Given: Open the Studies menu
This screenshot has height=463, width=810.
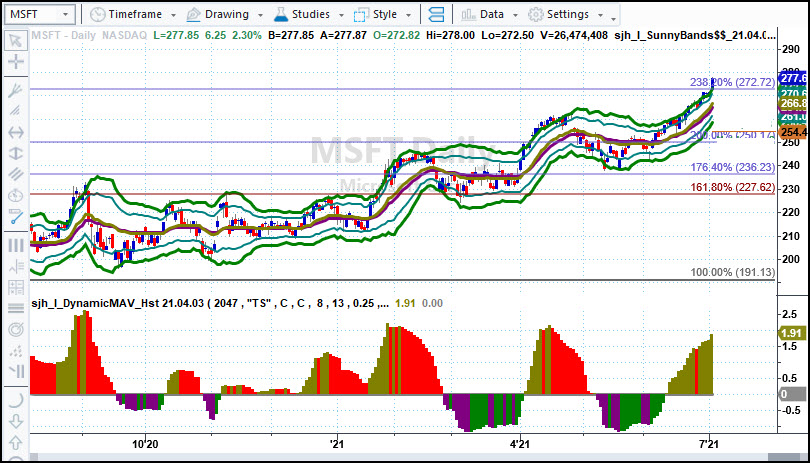Looking at the screenshot, I should (309, 14).
